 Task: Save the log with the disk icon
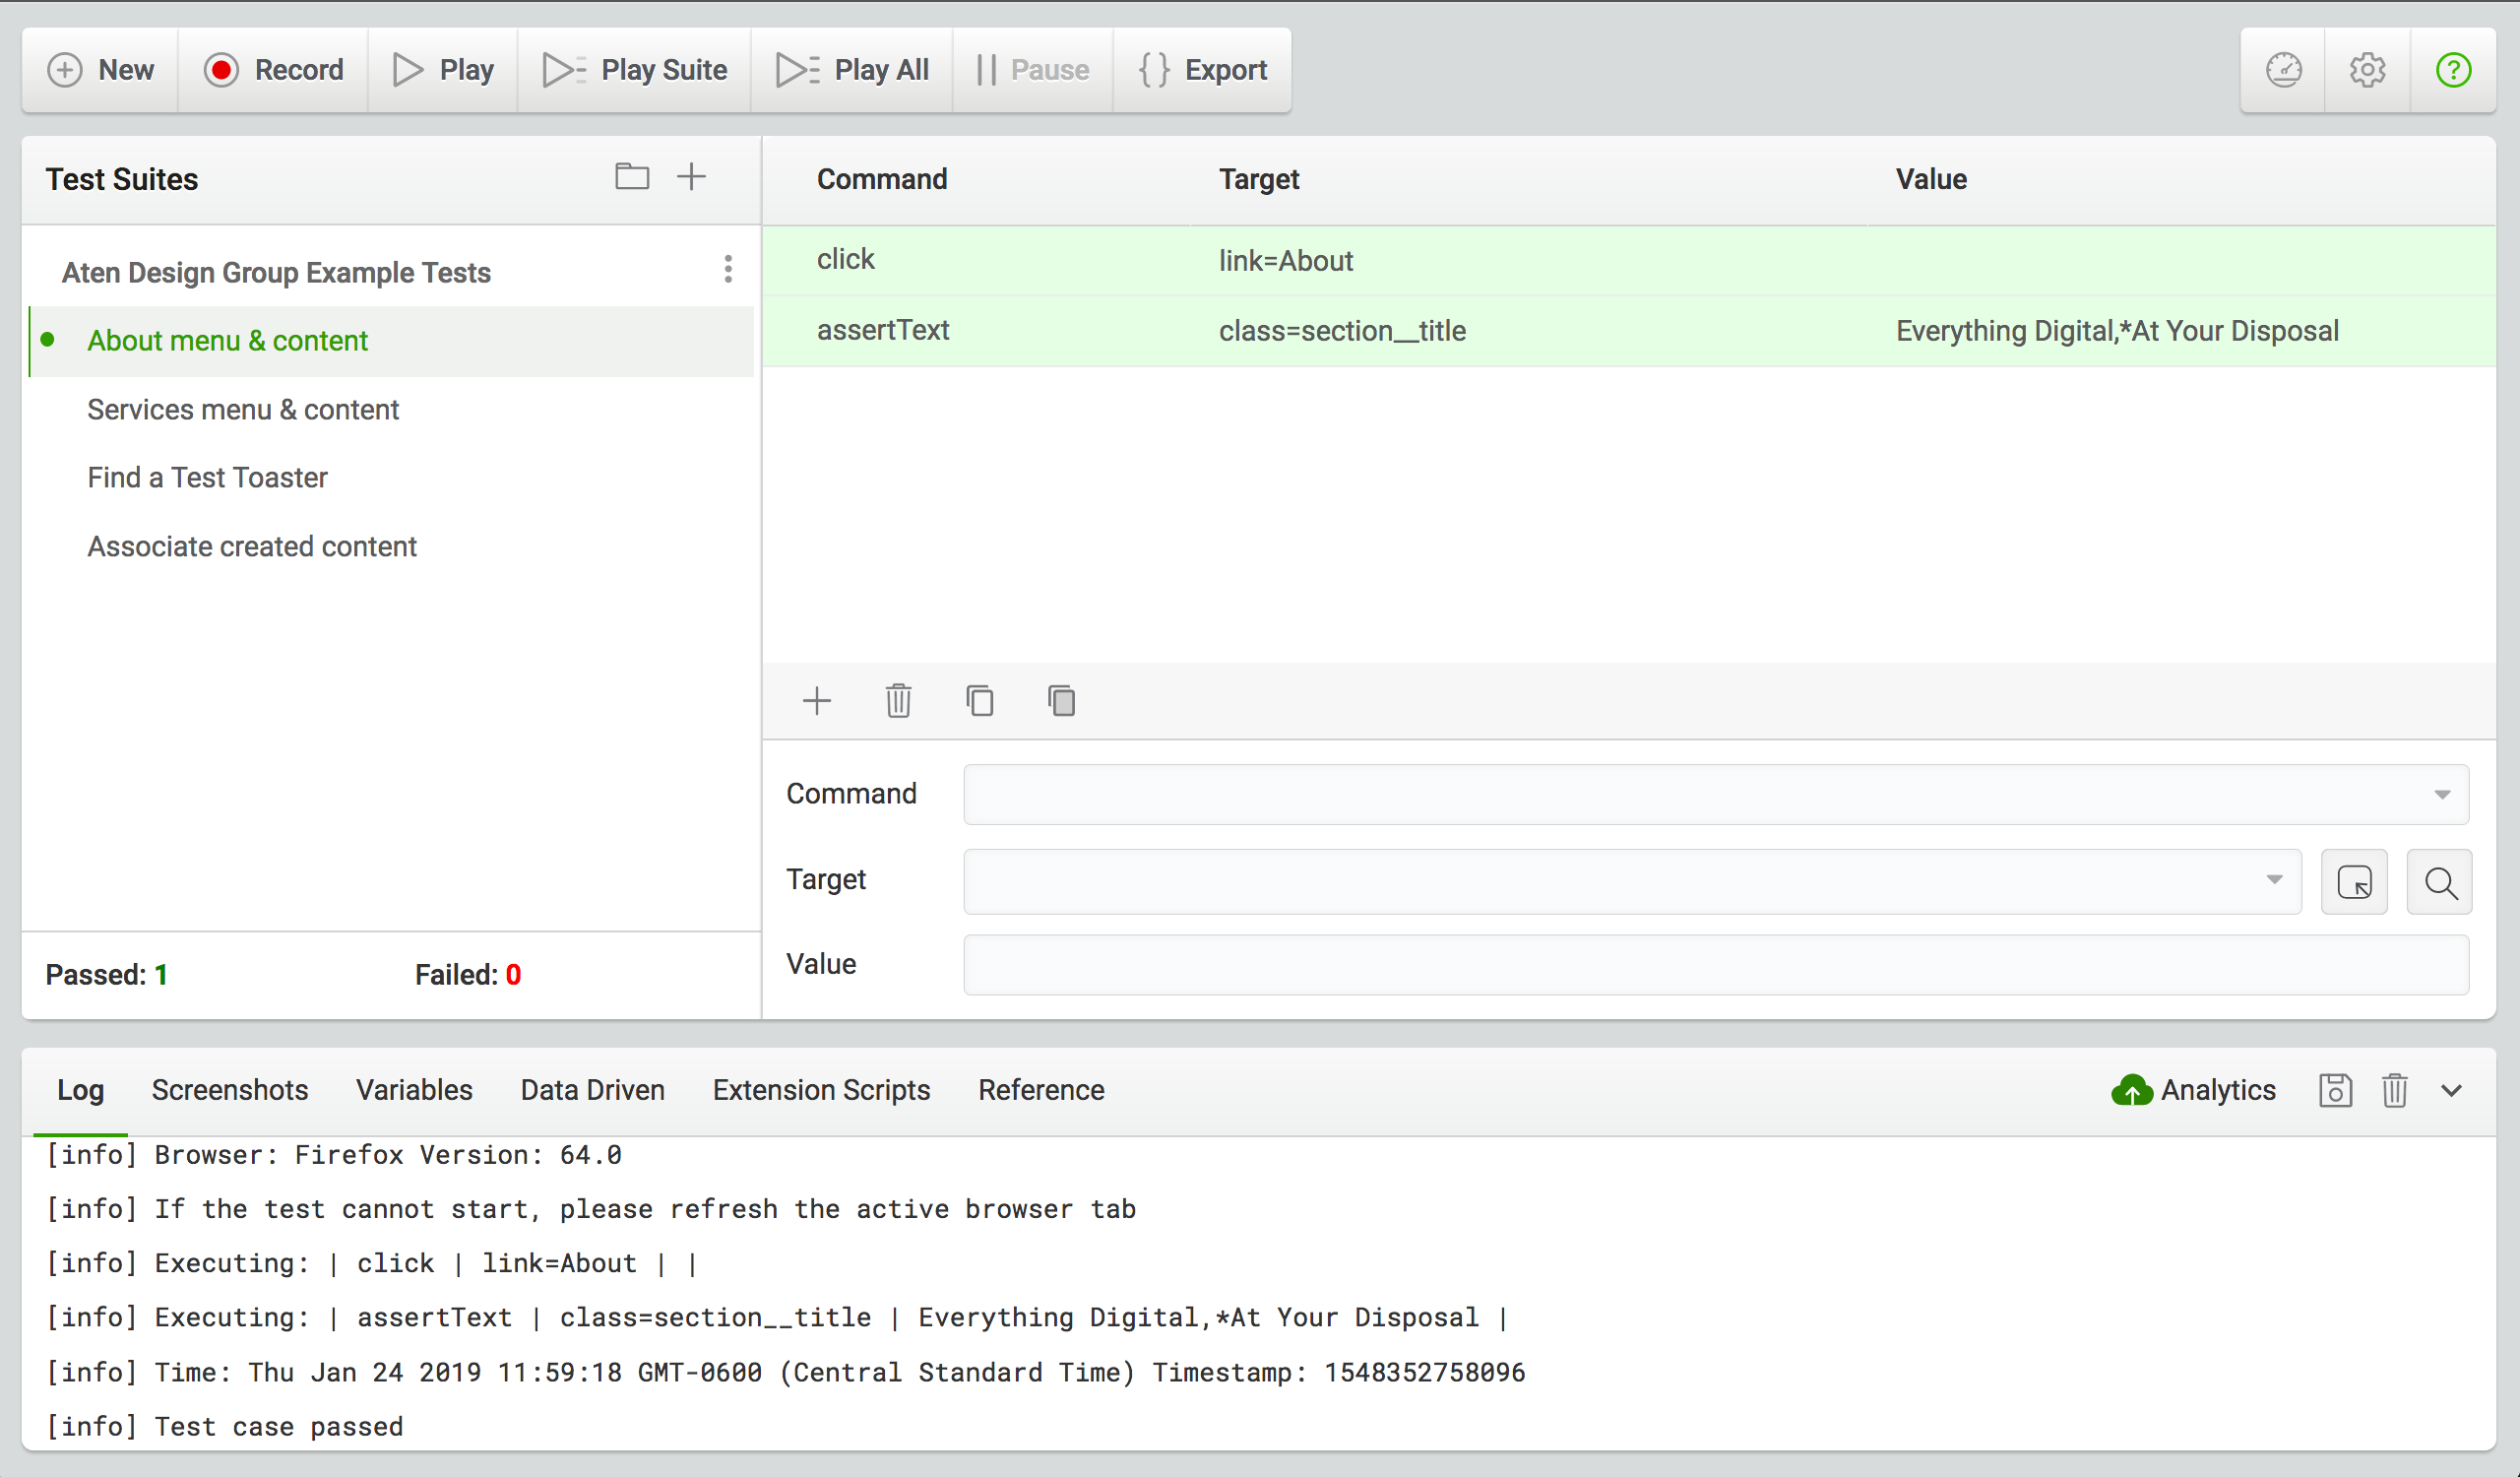point(2335,1090)
